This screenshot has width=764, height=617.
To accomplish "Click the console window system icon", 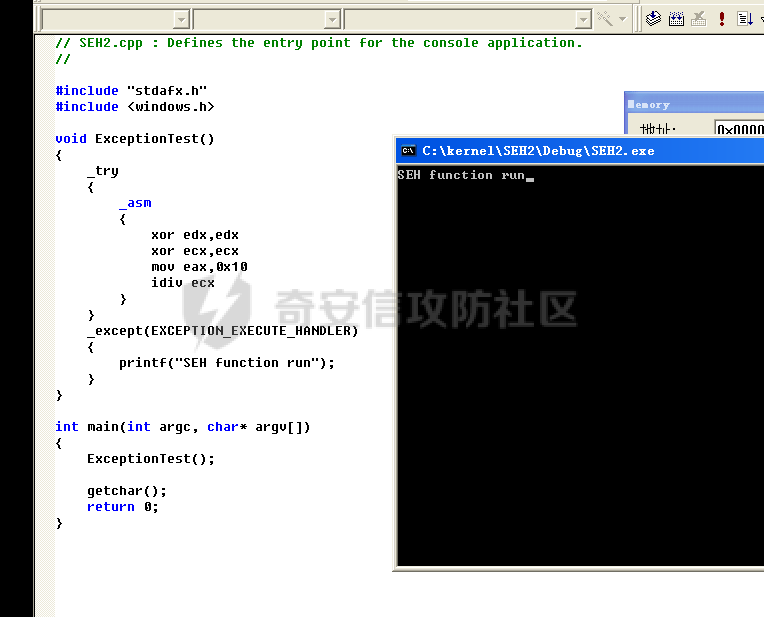I will point(408,151).
